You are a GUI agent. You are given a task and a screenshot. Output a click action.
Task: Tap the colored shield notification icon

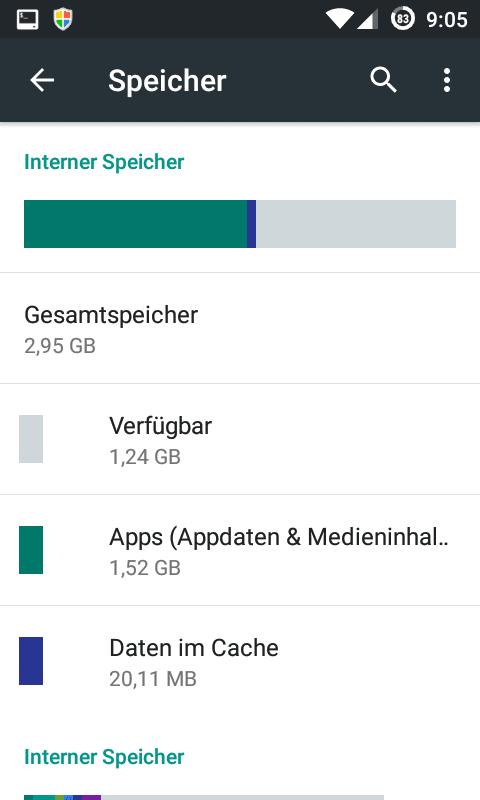coord(63,19)
